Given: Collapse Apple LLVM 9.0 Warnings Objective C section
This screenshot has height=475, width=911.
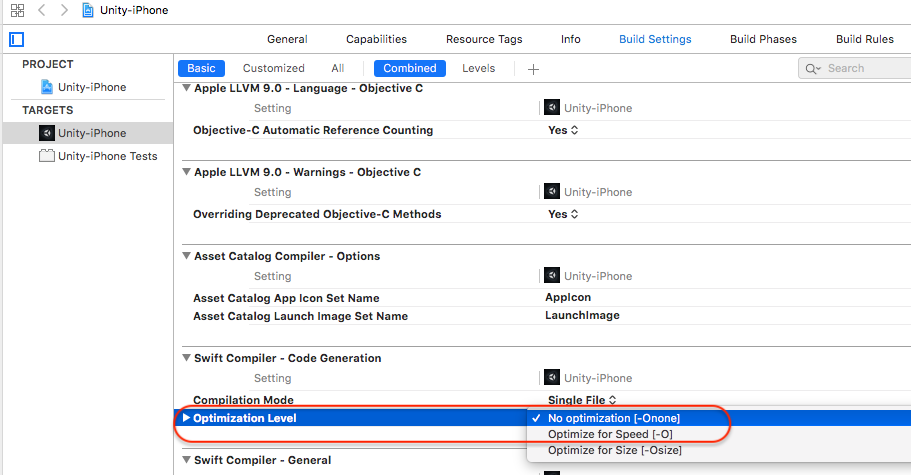Looking at the screenshot, I should coord(186,172).
